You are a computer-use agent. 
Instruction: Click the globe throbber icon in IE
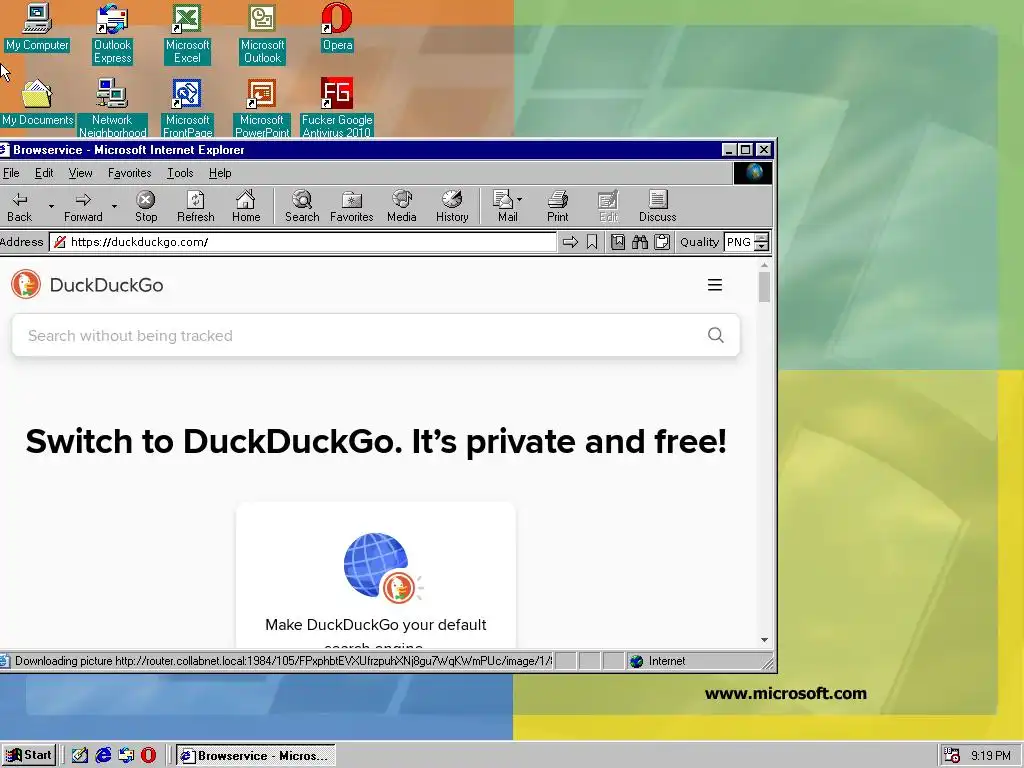coord(753,173)
